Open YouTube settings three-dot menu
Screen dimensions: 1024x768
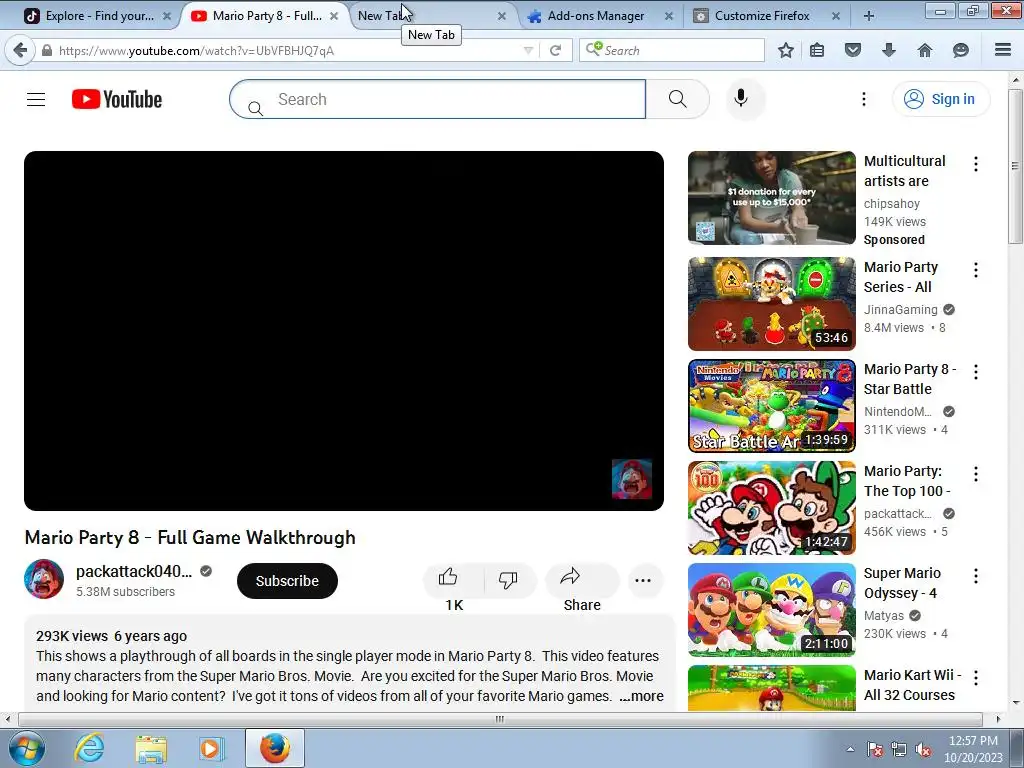pyautogui.click(x=863, y=99)
